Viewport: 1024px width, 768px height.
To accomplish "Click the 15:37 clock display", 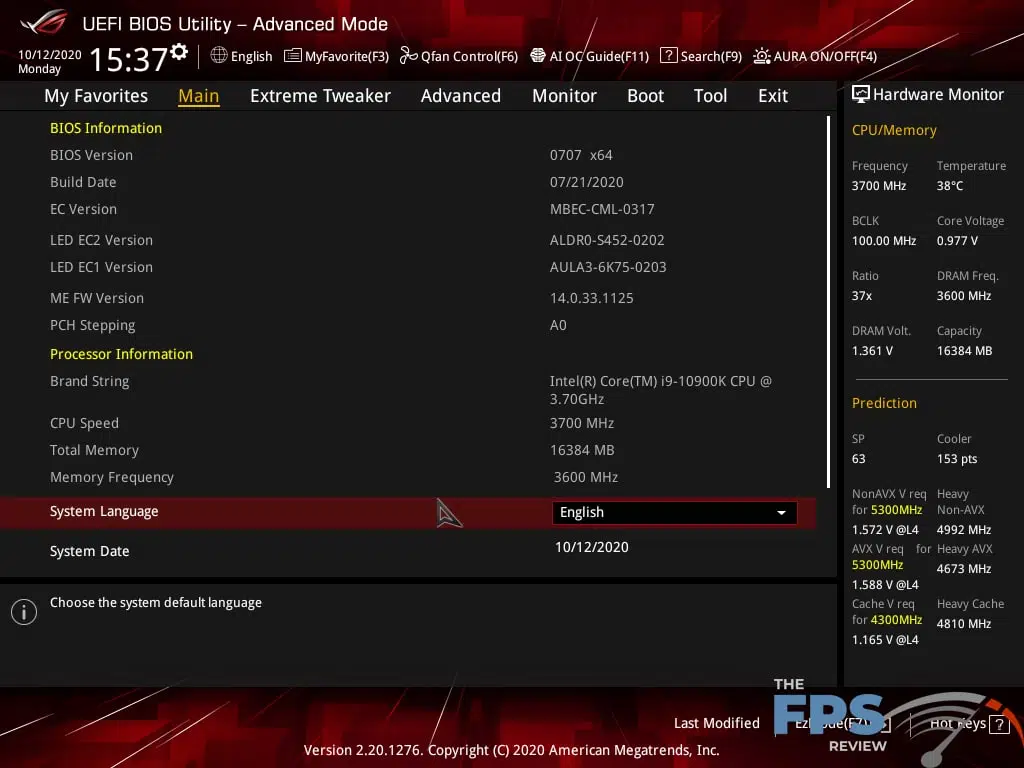I will click(x=128, y=59).
